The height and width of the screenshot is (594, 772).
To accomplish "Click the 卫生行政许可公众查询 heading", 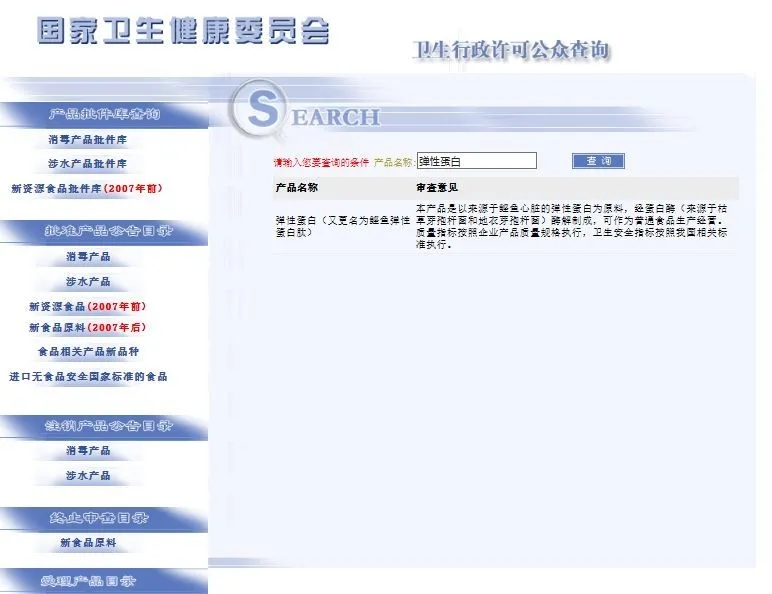I will 511,50.
